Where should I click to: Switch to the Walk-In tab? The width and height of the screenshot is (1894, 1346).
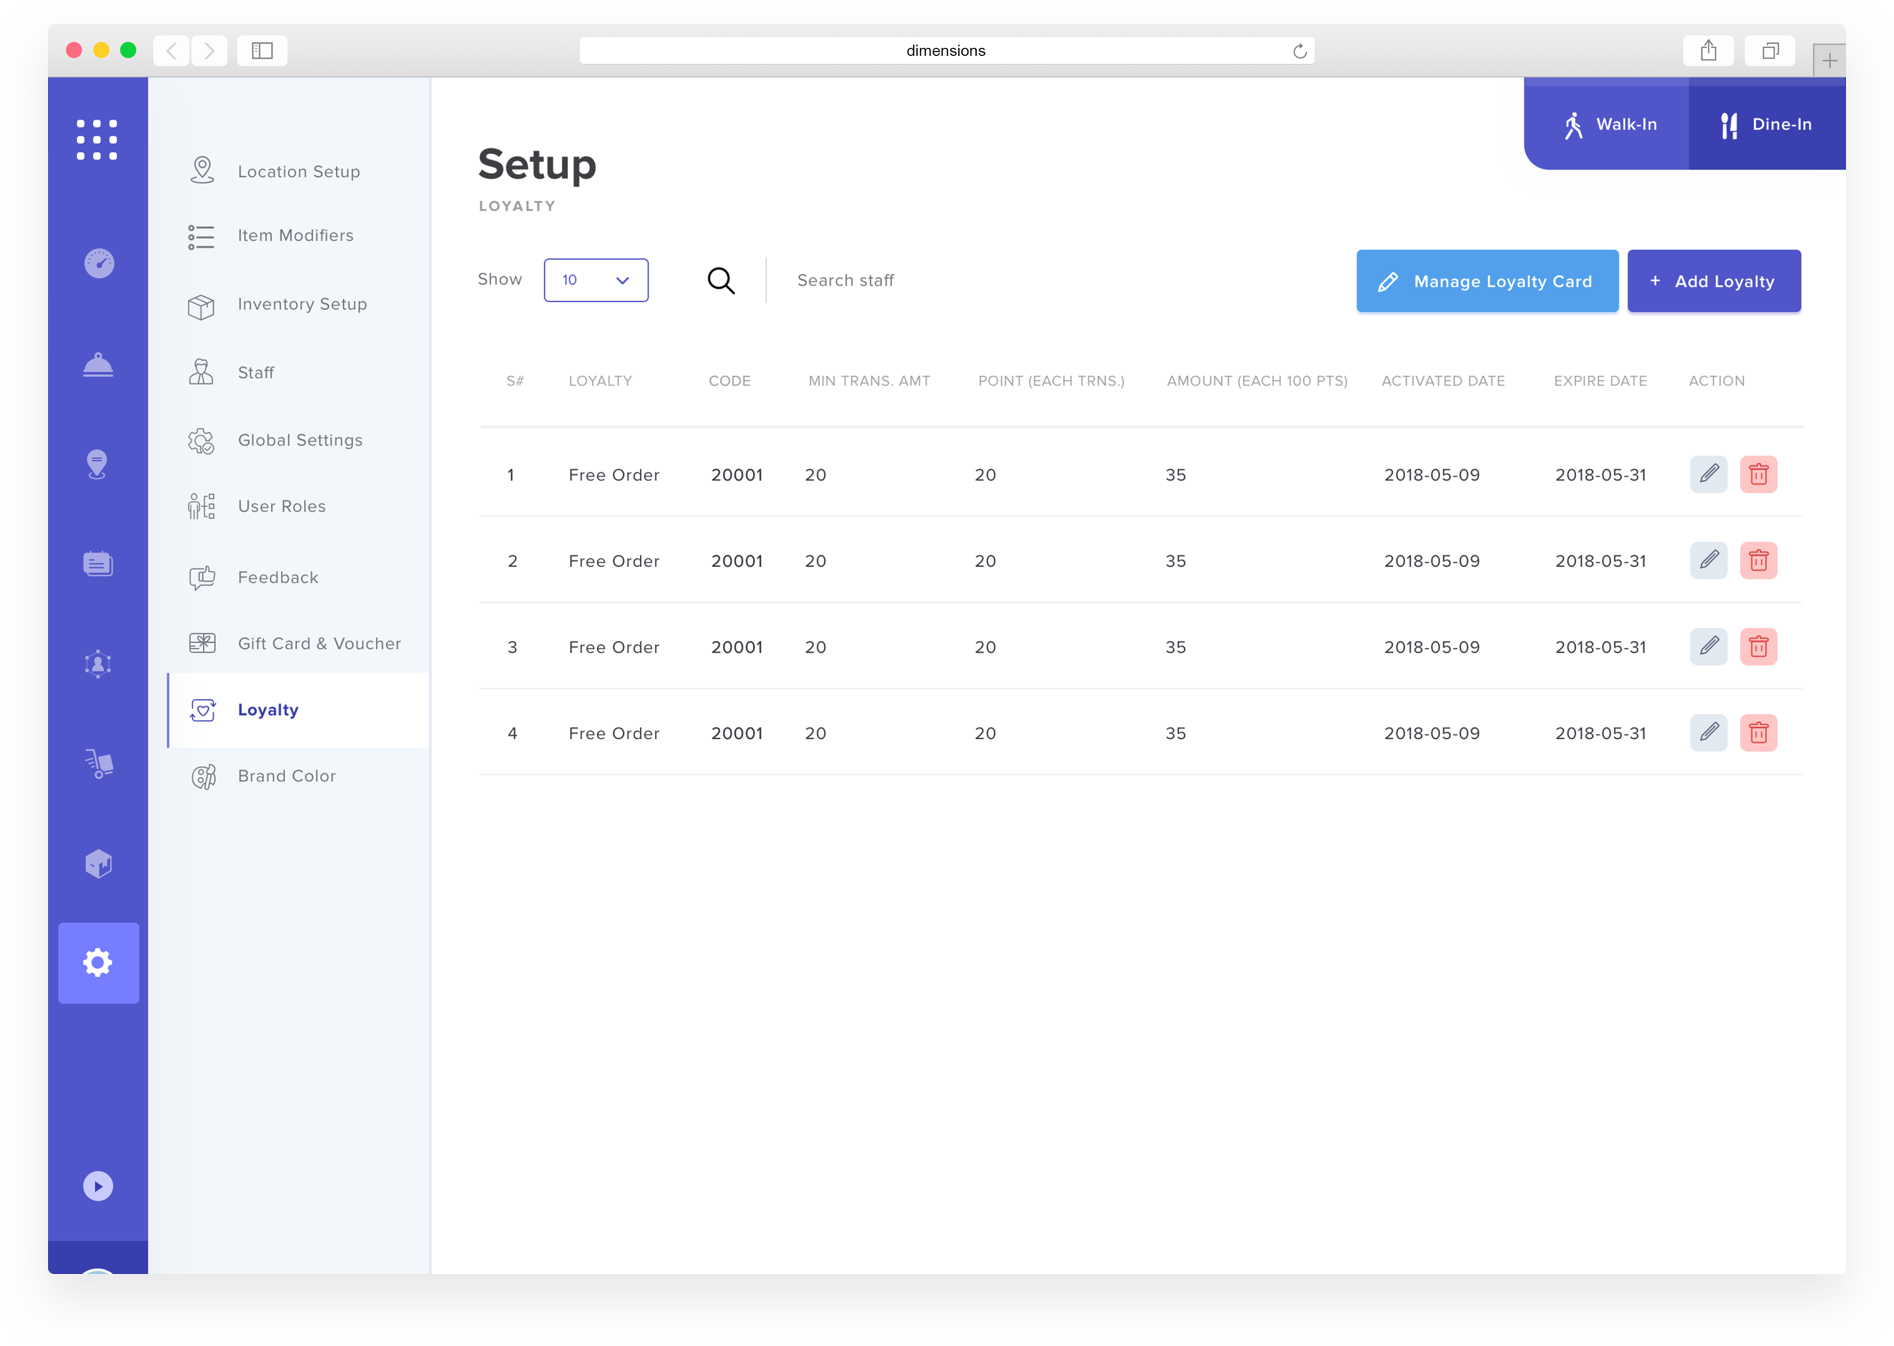pos(1608,124)
